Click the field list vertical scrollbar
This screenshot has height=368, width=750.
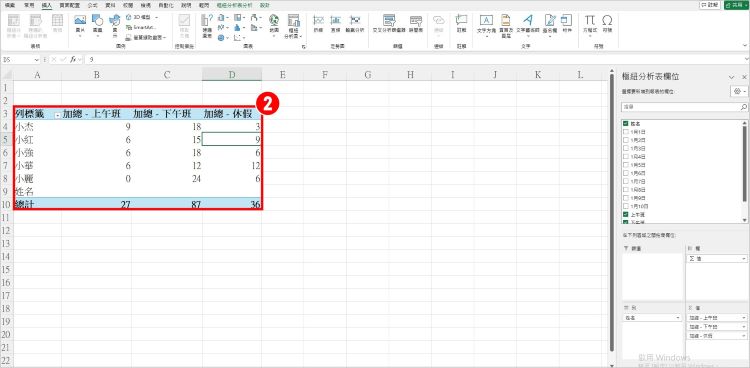point(744,163)
